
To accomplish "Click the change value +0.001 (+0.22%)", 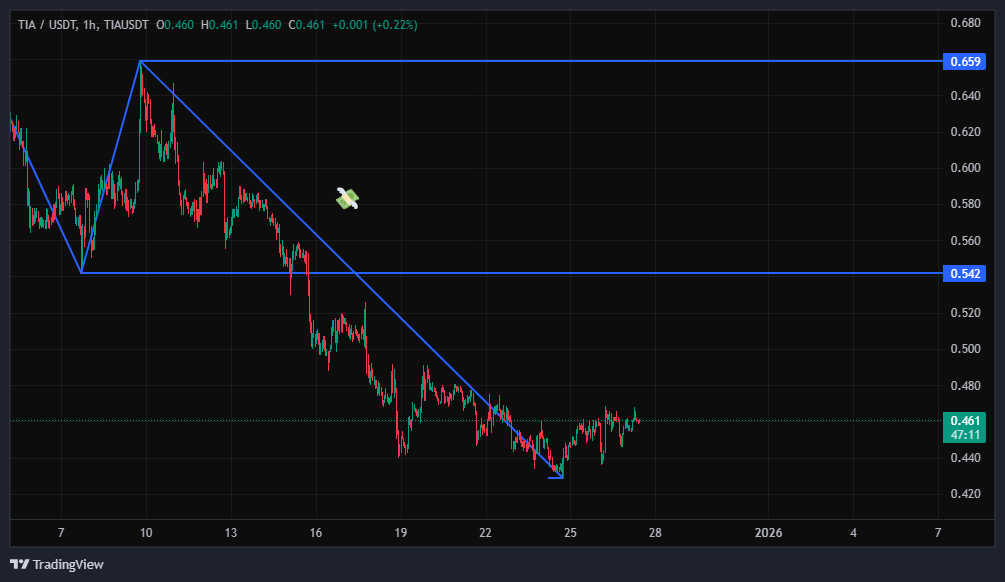I will click(375, 25).
